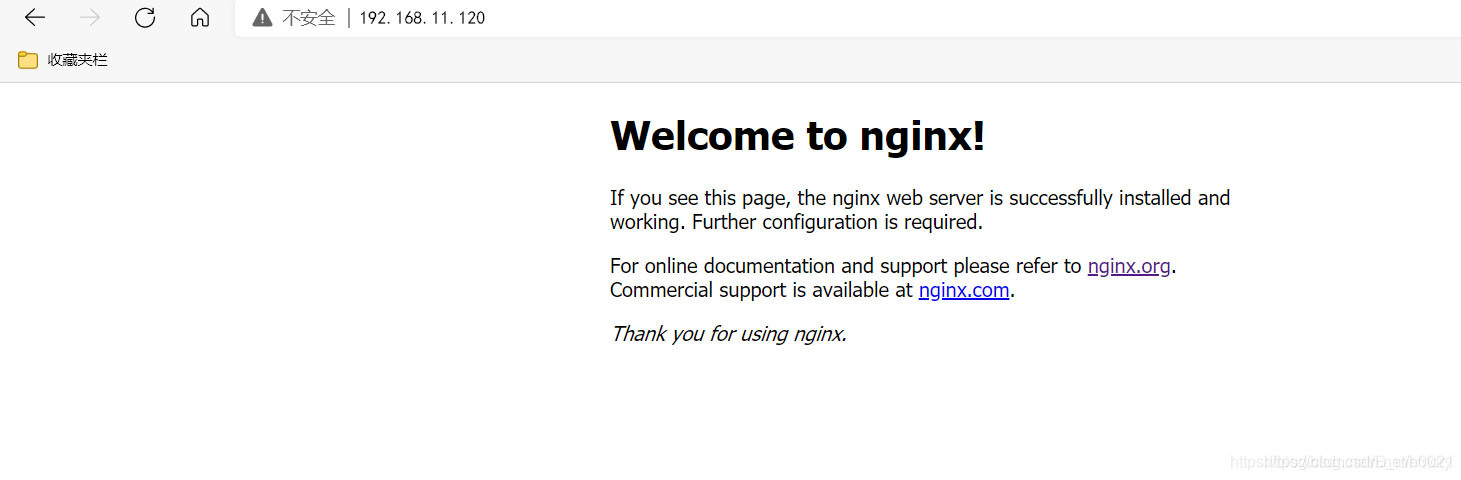Open the nginx.org documentation link
1461x480 pixels.
pos(1129,266)
